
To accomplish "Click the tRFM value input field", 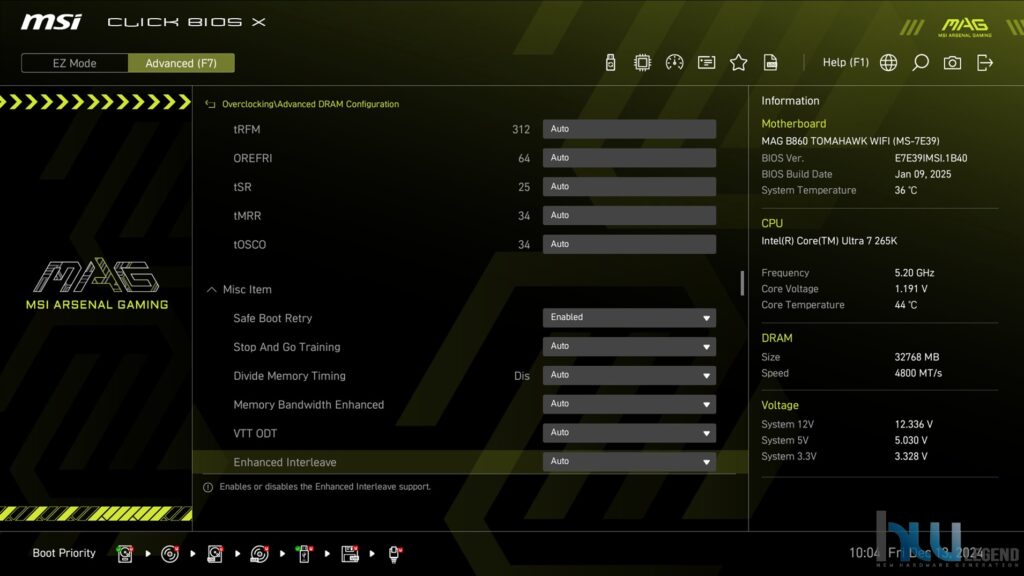I will (629, 129).
